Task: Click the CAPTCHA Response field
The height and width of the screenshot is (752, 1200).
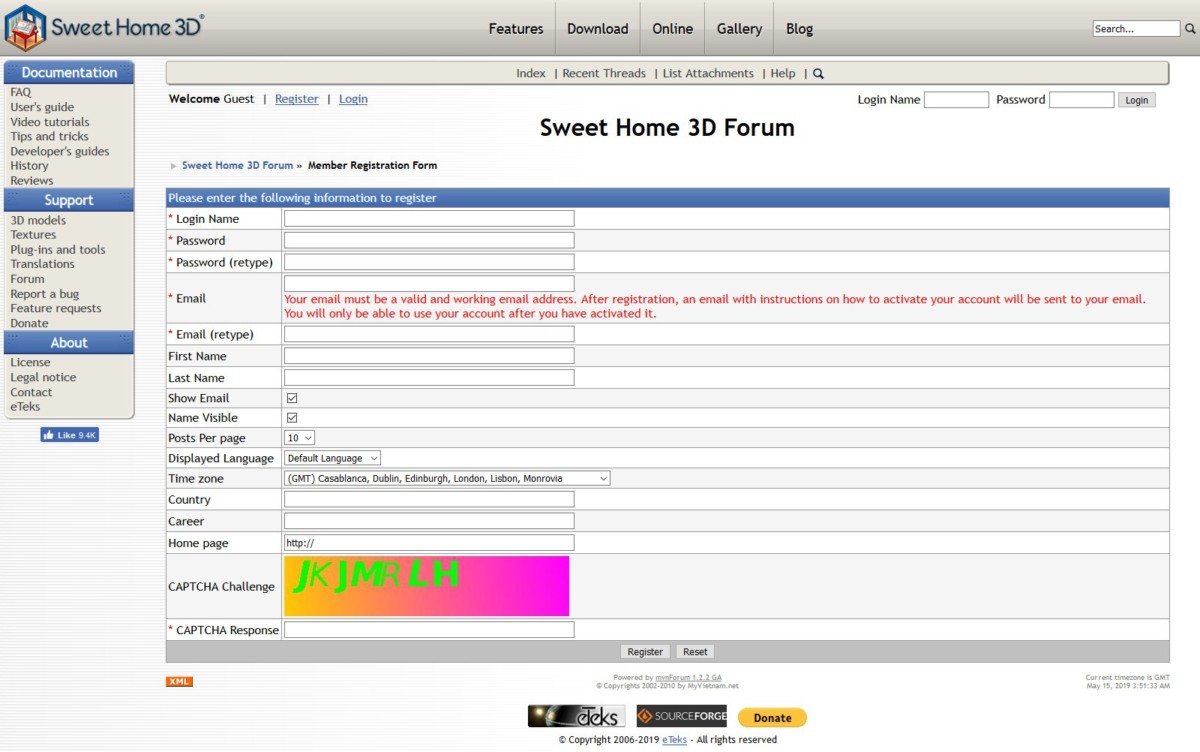Action: tap(429, 630)
